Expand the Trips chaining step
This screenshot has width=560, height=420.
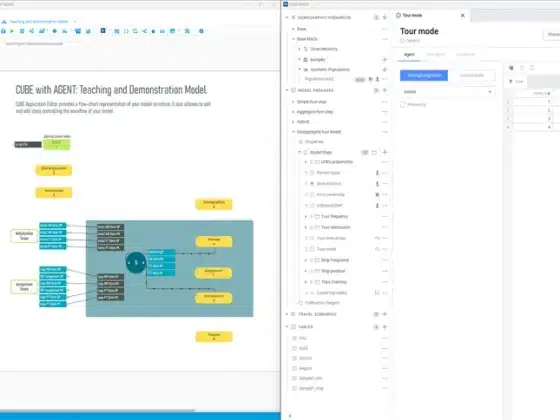[x=306, y=282]
